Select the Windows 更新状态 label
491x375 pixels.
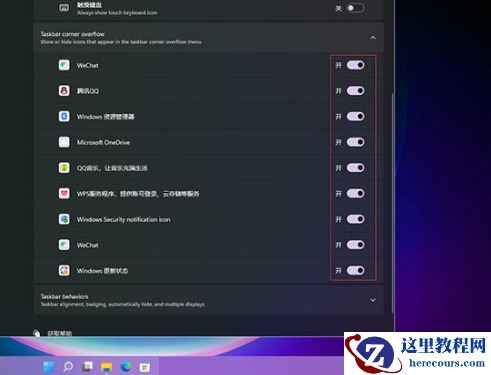pyautogui.click(x=102, y=271)
